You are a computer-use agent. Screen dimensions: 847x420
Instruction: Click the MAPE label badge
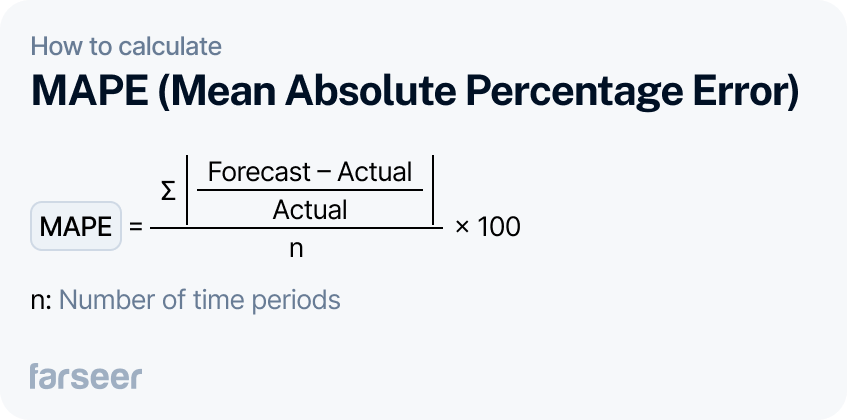pyautogui.click(x=76, y=226)
